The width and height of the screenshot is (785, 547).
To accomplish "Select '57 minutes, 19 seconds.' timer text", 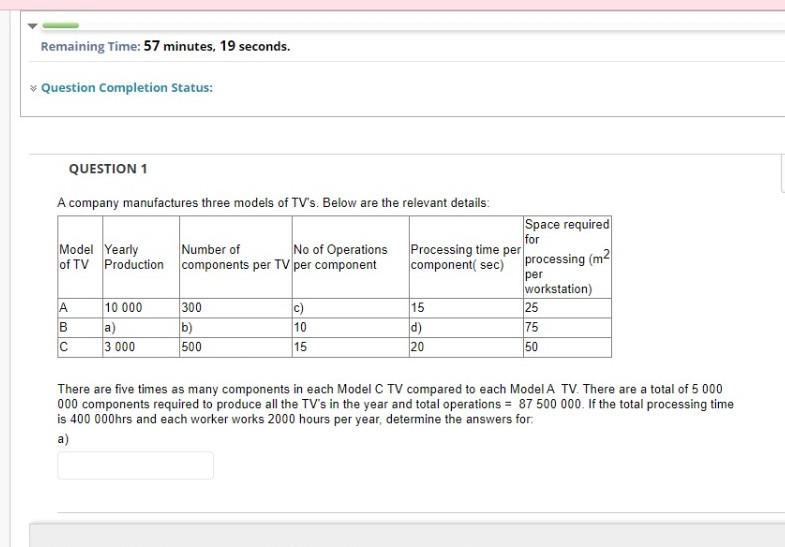I will [217, 46].
